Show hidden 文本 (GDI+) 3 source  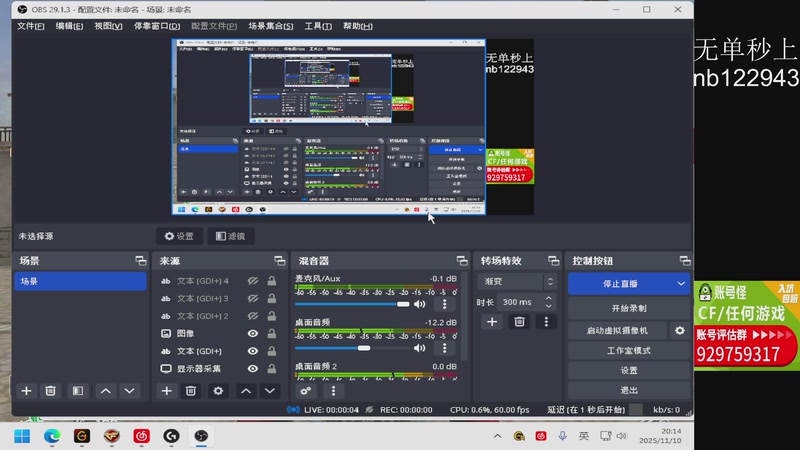253,298
